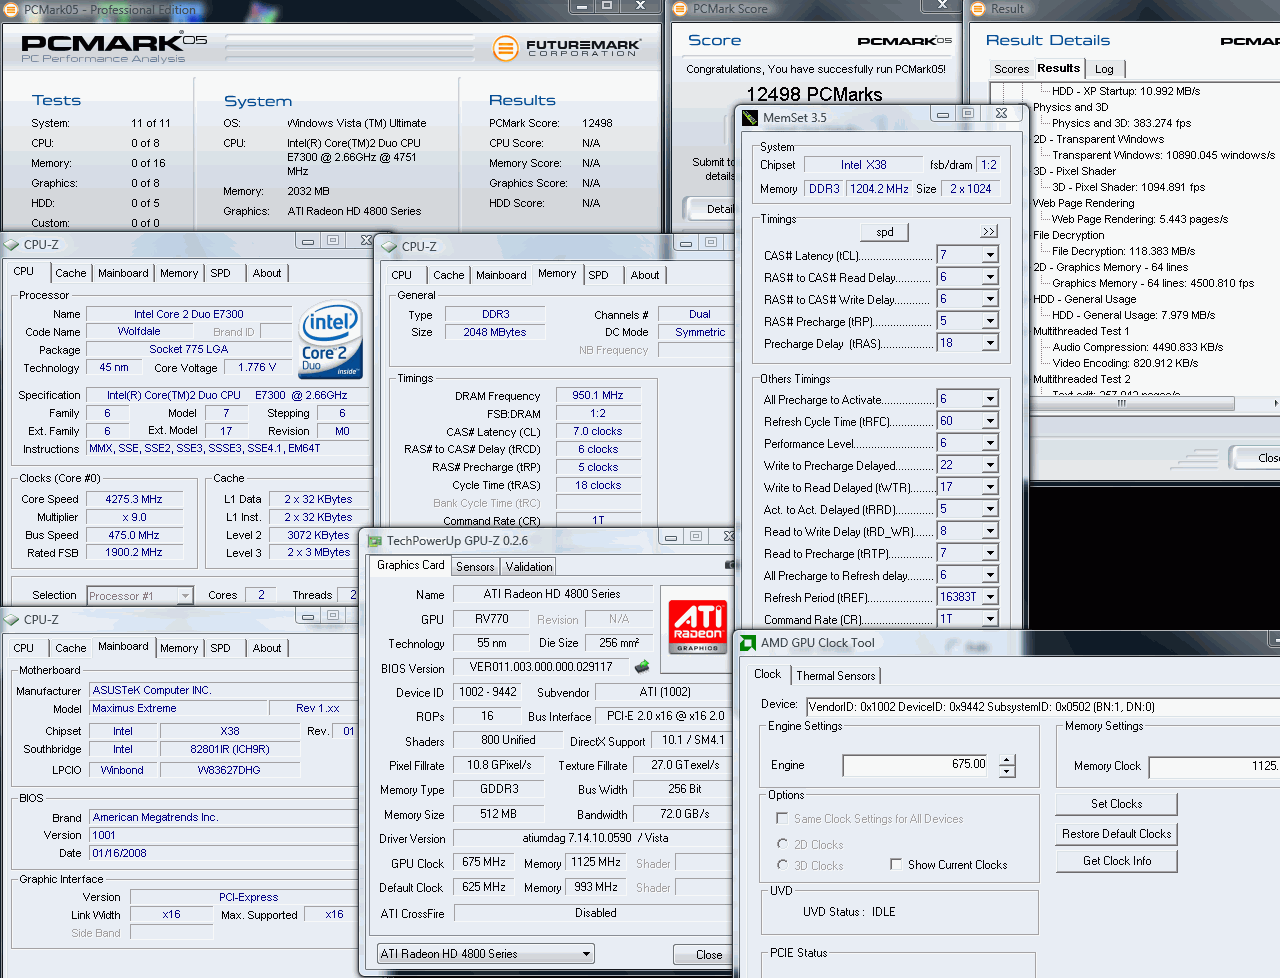Screen dimensions: 1280x978
Task: Open Cache tab in Mainboard CPU-Z window
Action: 70,648
